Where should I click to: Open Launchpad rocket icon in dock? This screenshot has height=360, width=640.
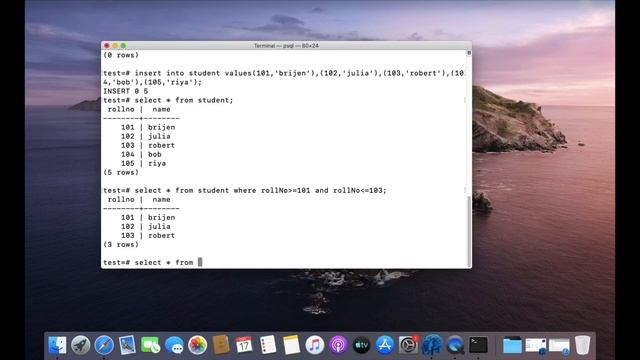pos(80,345)
